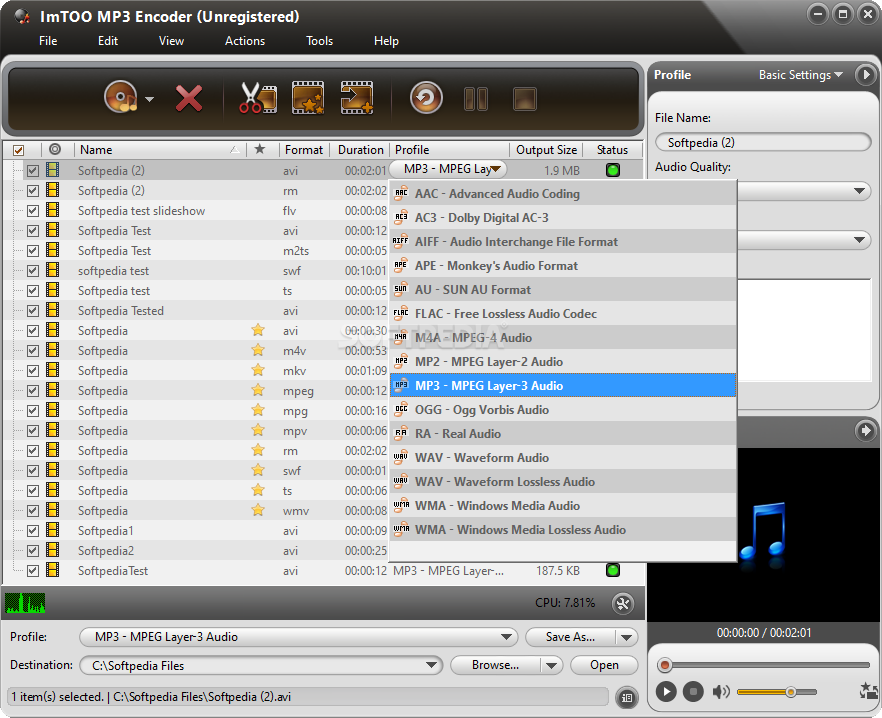Uncheck the Softpedia mpeg row checkbox
882x718 pixels.
[33, 391]
